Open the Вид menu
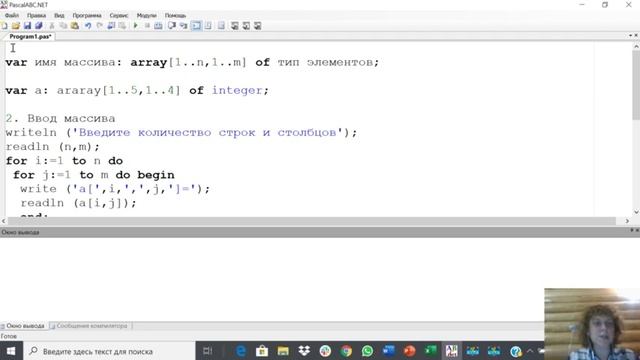Screen dimensions: 640x360 (x=59, y=16)
